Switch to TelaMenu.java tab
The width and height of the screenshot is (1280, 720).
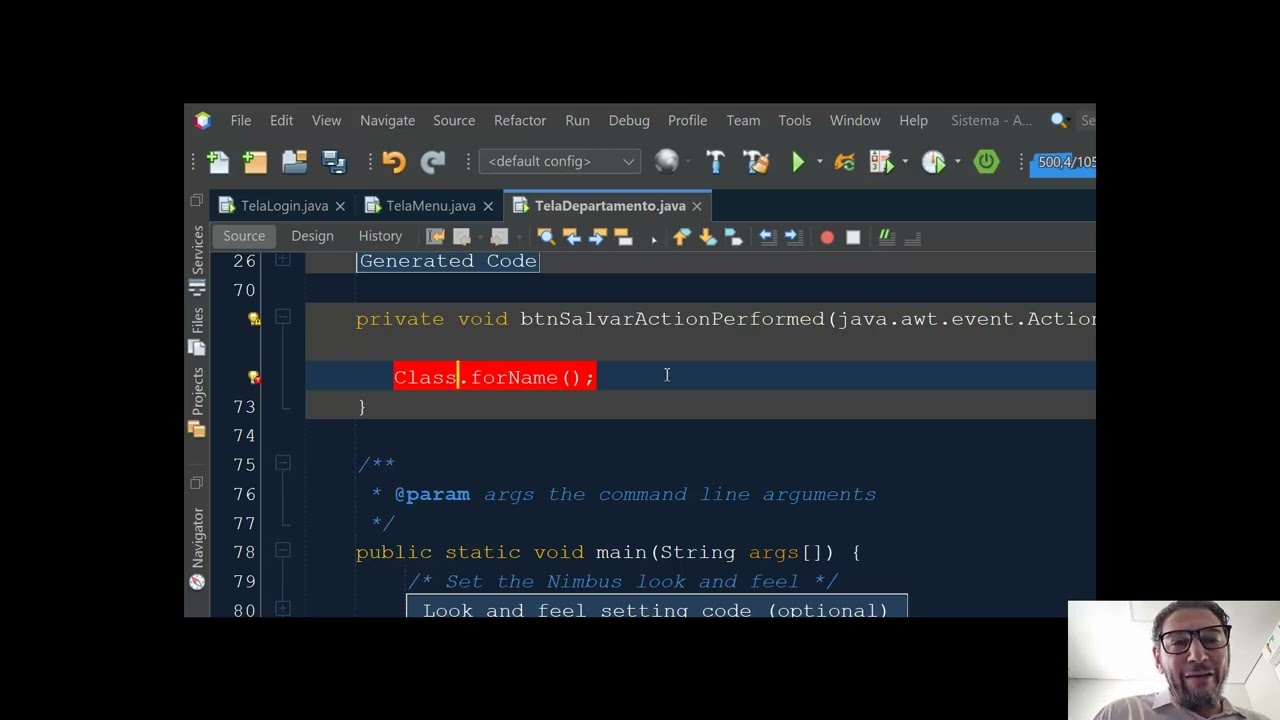click(430, 206)
